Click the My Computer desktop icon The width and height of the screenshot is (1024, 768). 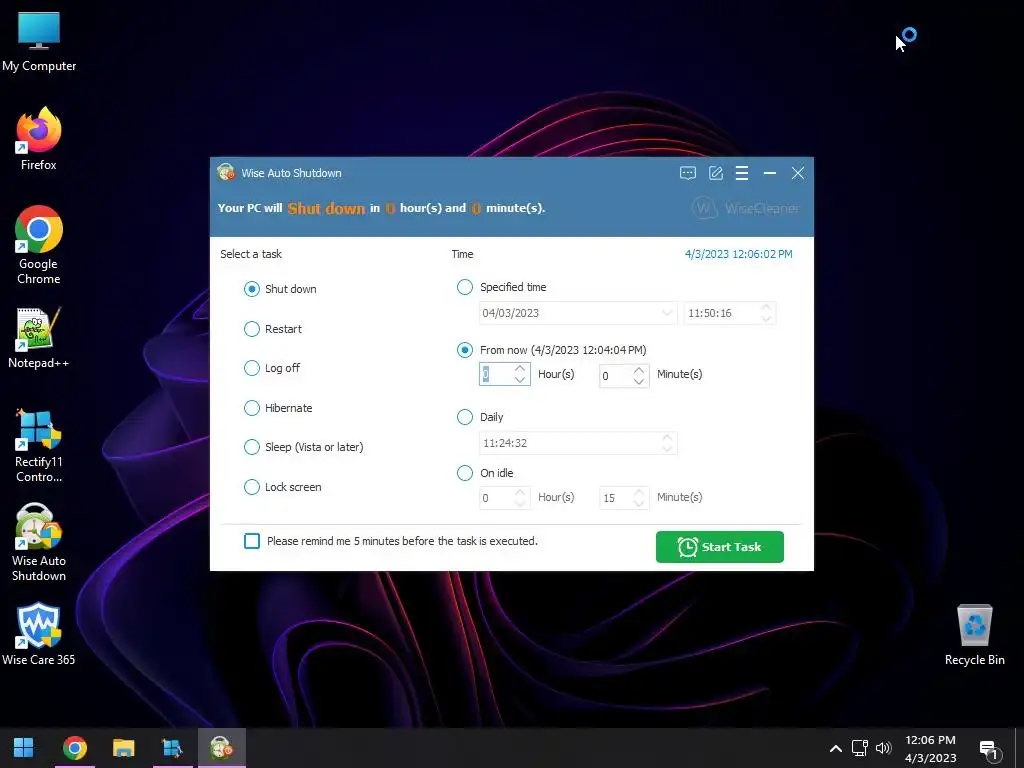(x=39, y=42)
